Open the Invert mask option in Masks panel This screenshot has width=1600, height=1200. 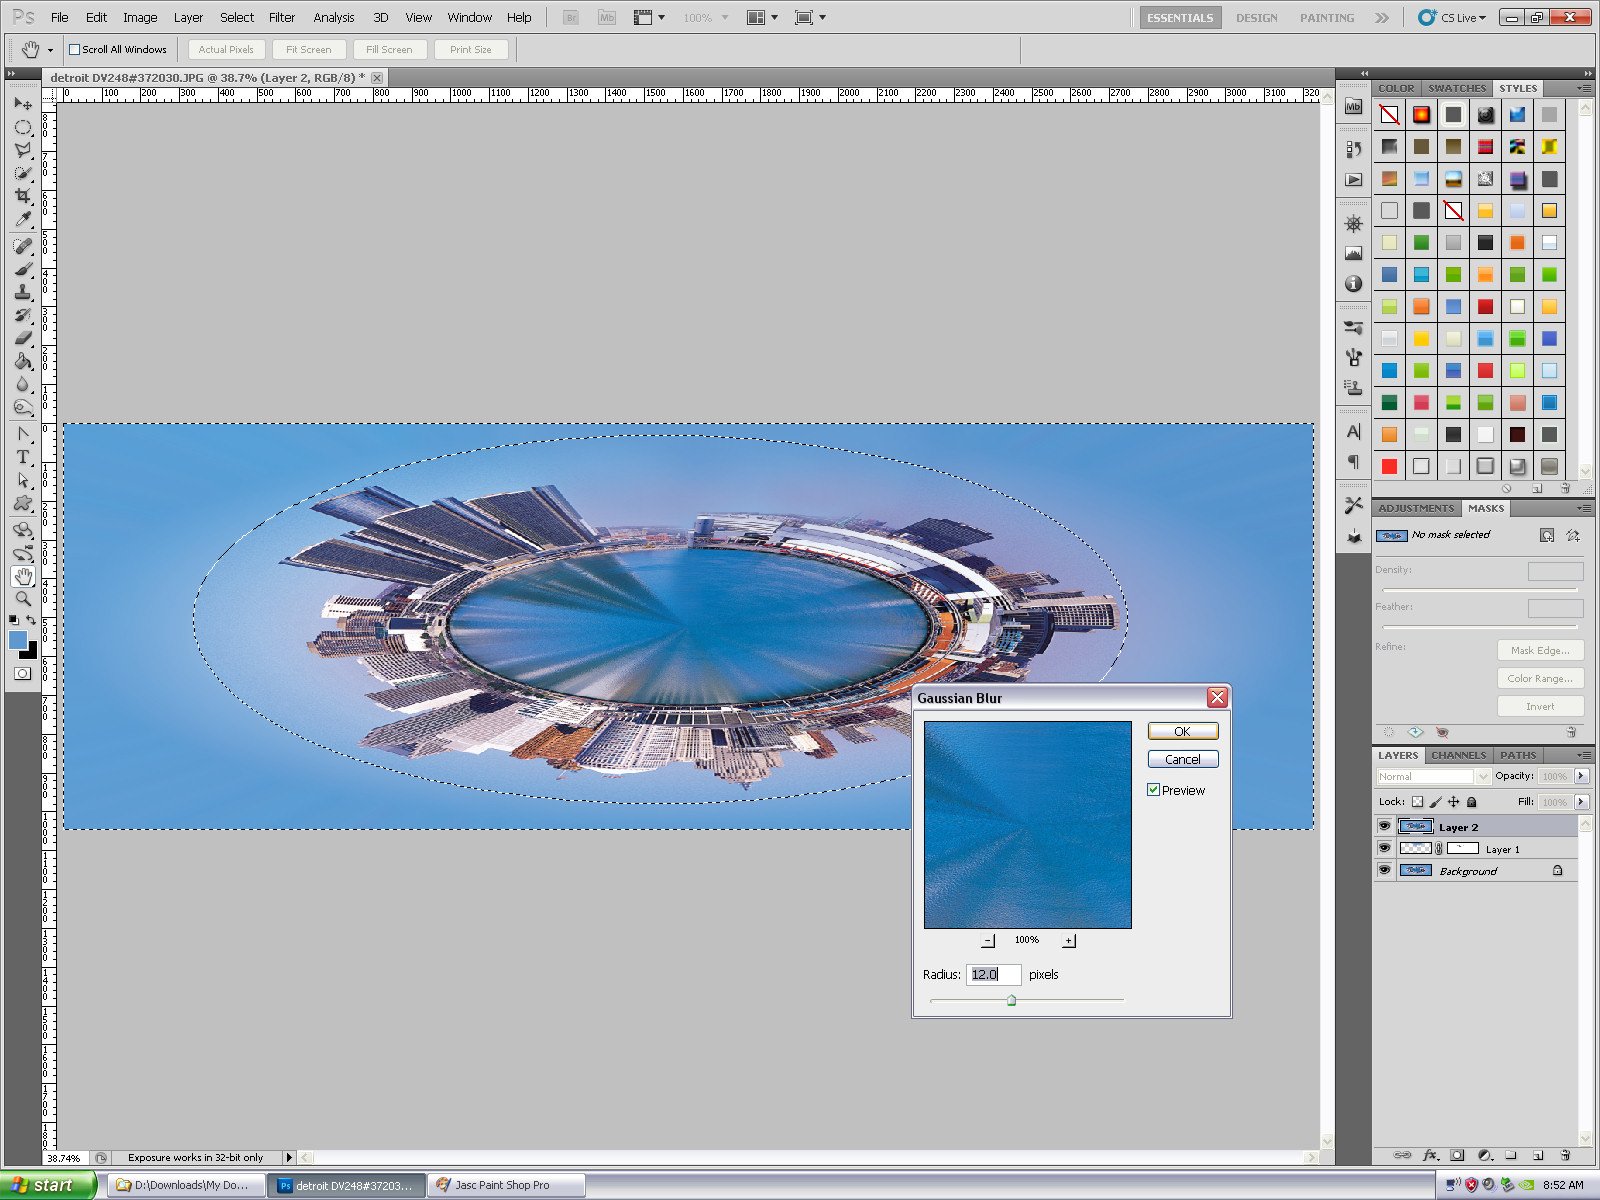[x=1540, y=706]
